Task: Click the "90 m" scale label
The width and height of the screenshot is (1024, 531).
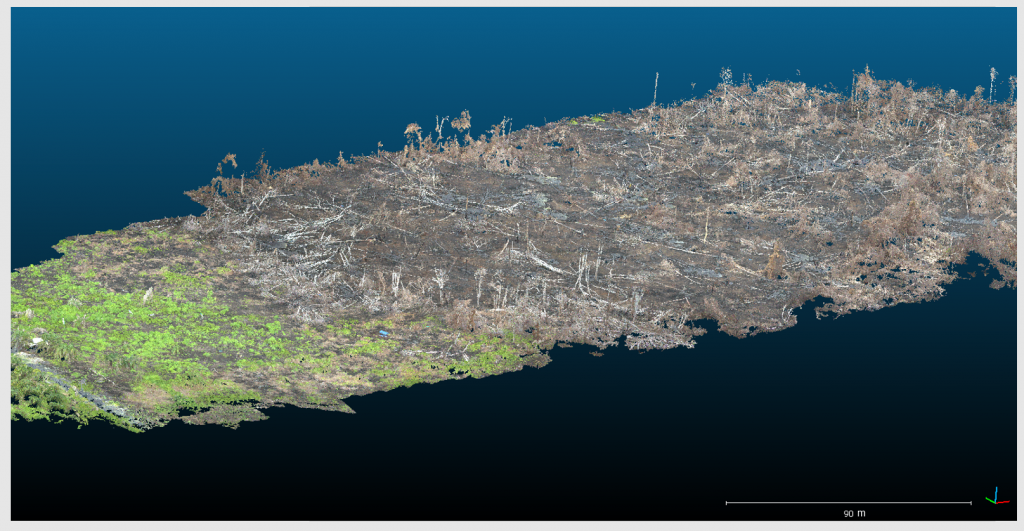Action: [854, 513]
